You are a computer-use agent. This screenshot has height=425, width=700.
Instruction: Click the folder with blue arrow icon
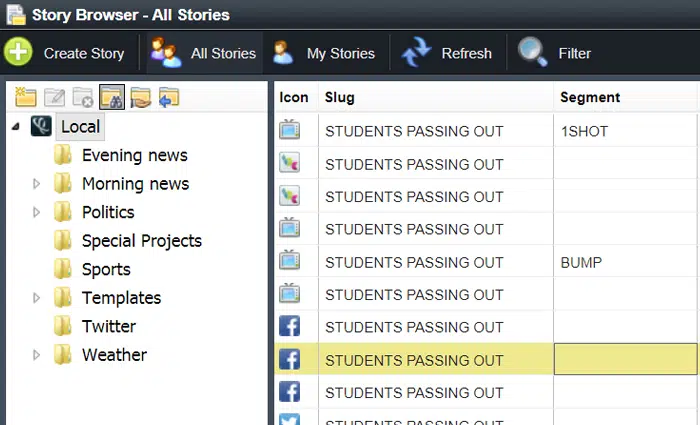coord(169,97)
